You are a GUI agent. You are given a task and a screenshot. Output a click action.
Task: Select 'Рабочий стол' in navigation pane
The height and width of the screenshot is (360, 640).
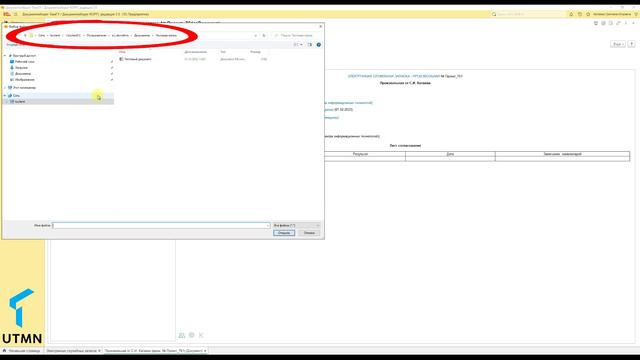click(24, 62)
